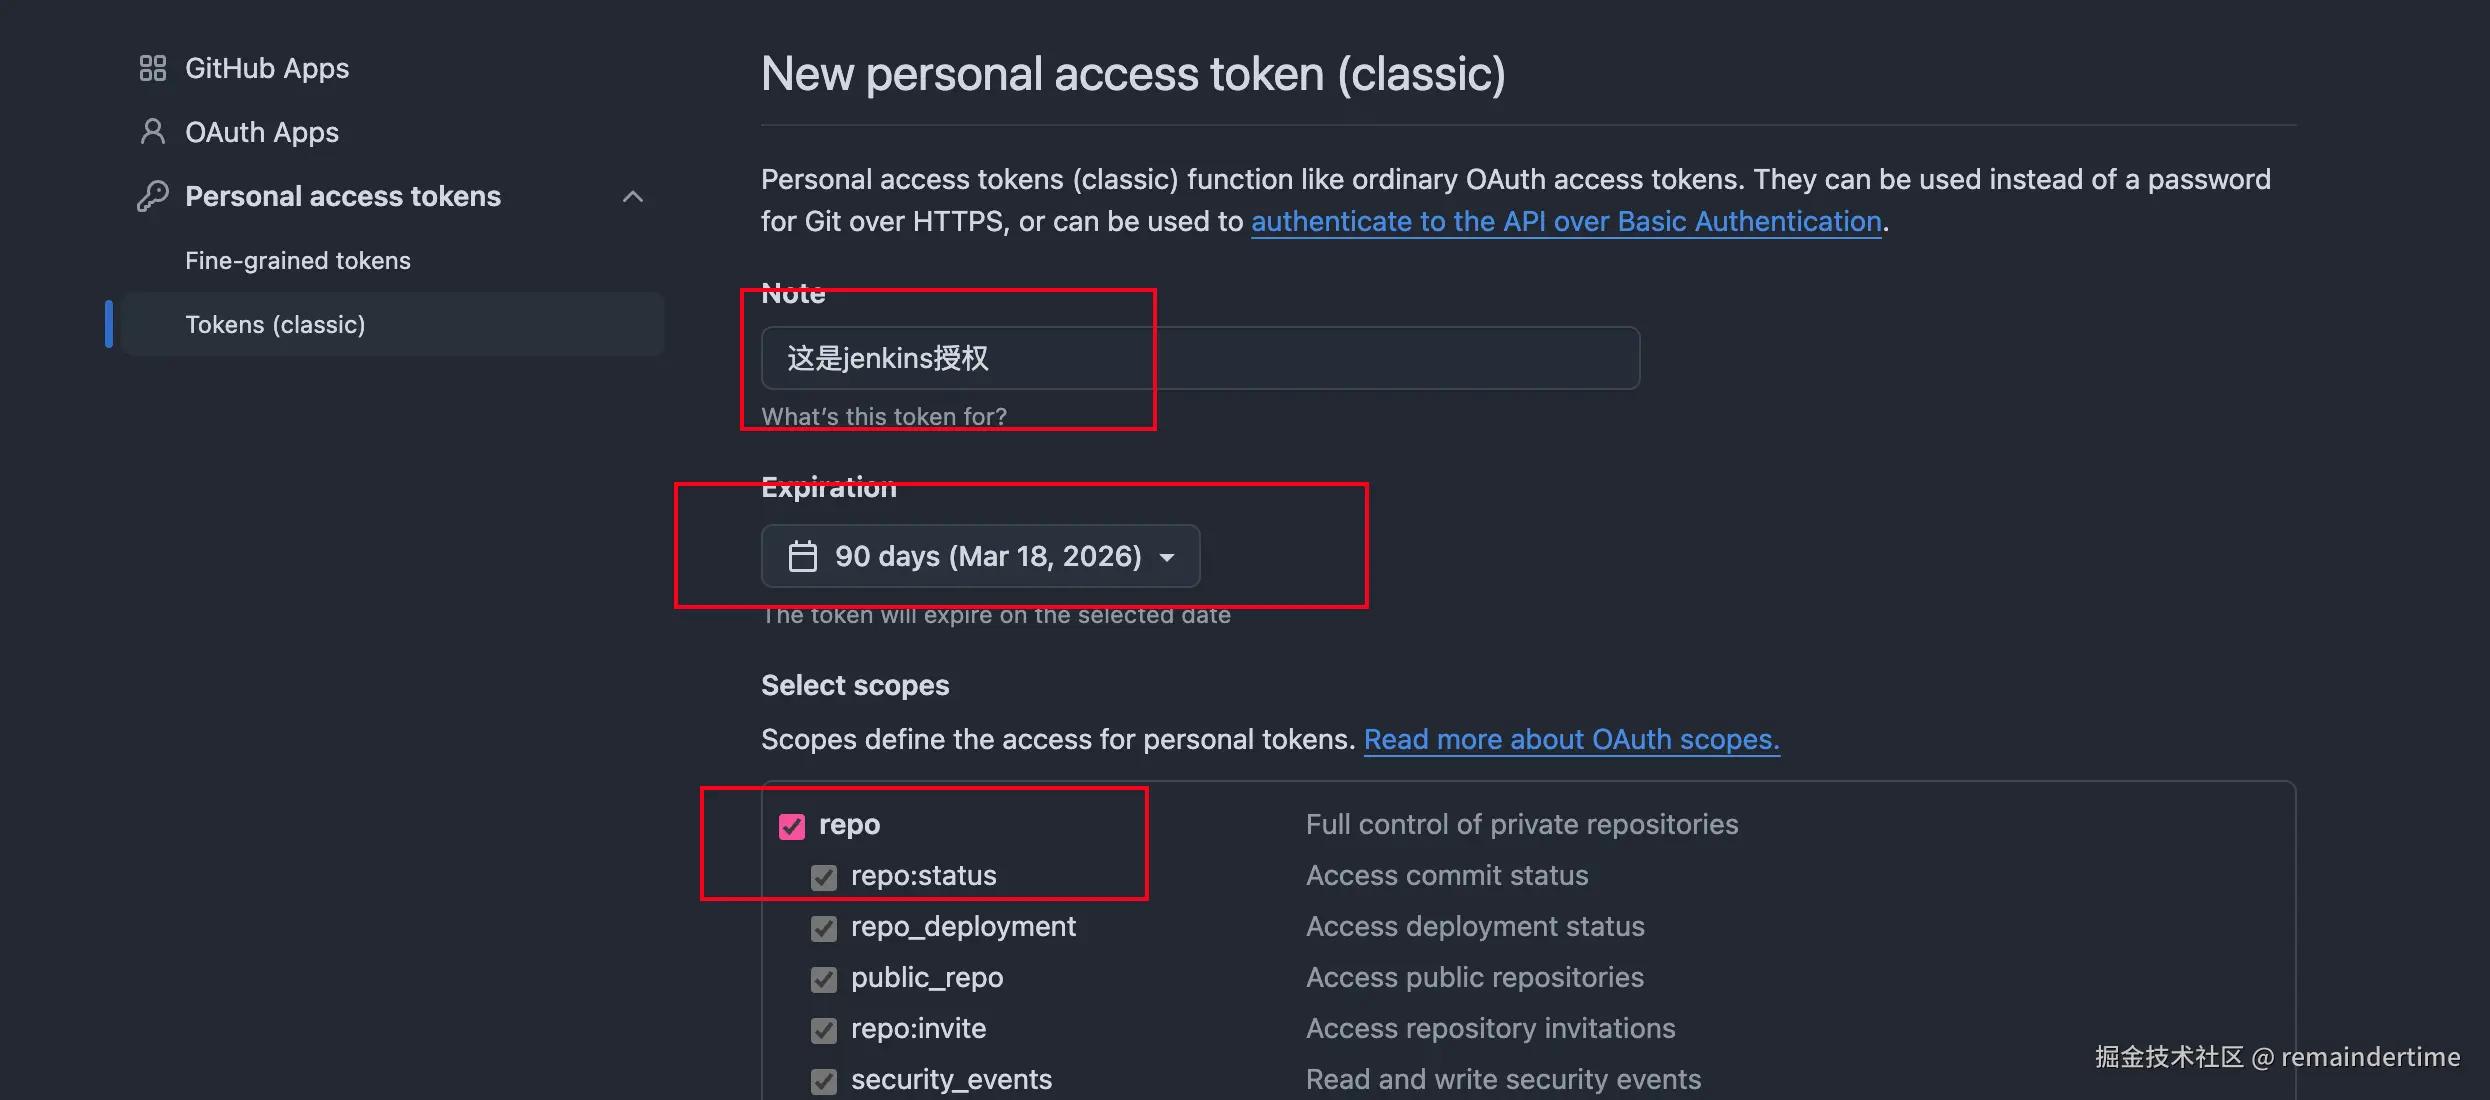The width and height of the screenshot is (2490, 1100).
Task: Toggle the security_events checkbox
Action: tap(824, 1081)
